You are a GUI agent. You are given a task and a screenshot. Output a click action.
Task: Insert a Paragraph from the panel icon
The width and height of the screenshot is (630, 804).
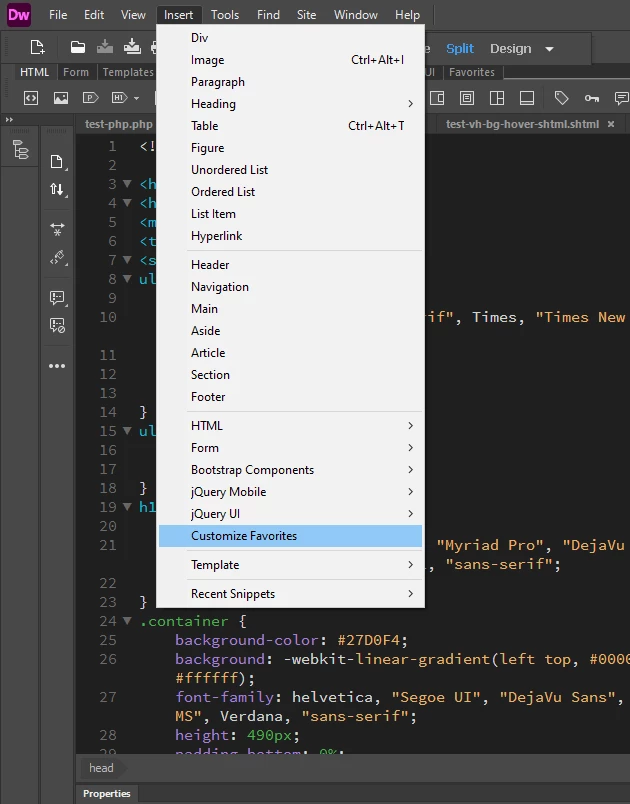tap(90, 97)
